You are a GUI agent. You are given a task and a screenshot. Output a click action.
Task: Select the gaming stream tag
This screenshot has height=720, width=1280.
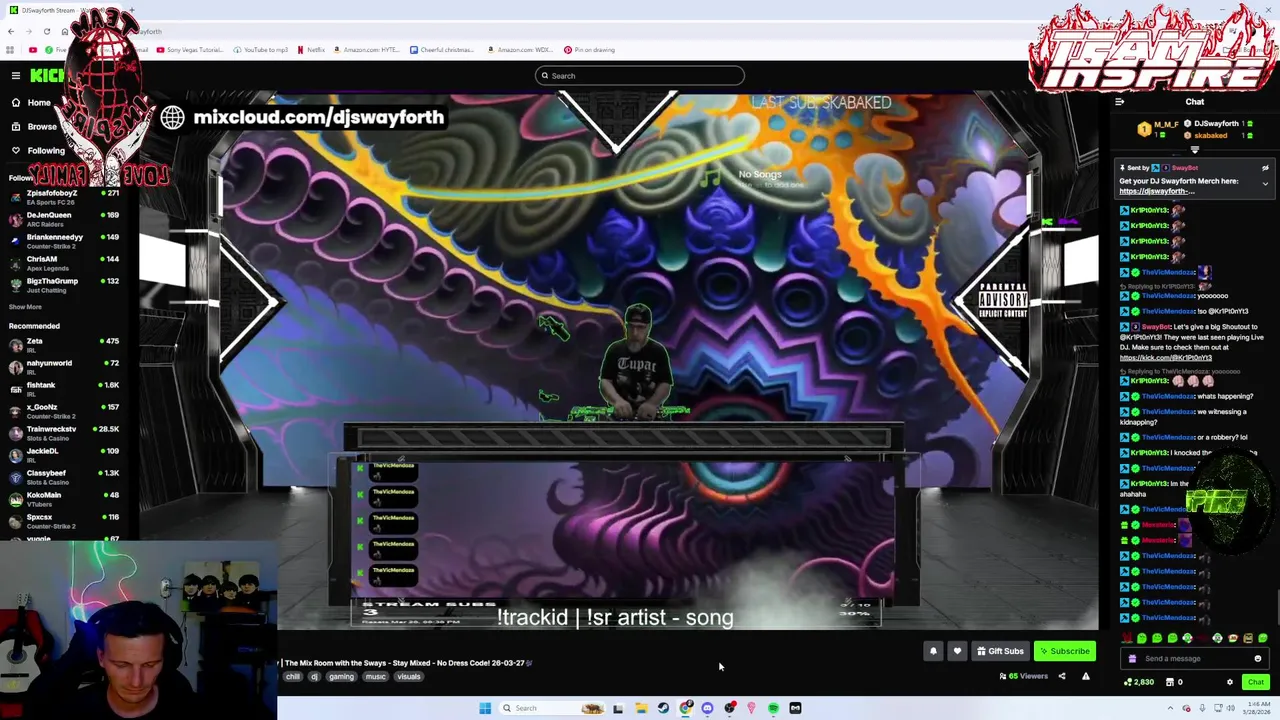click(341, 677)
